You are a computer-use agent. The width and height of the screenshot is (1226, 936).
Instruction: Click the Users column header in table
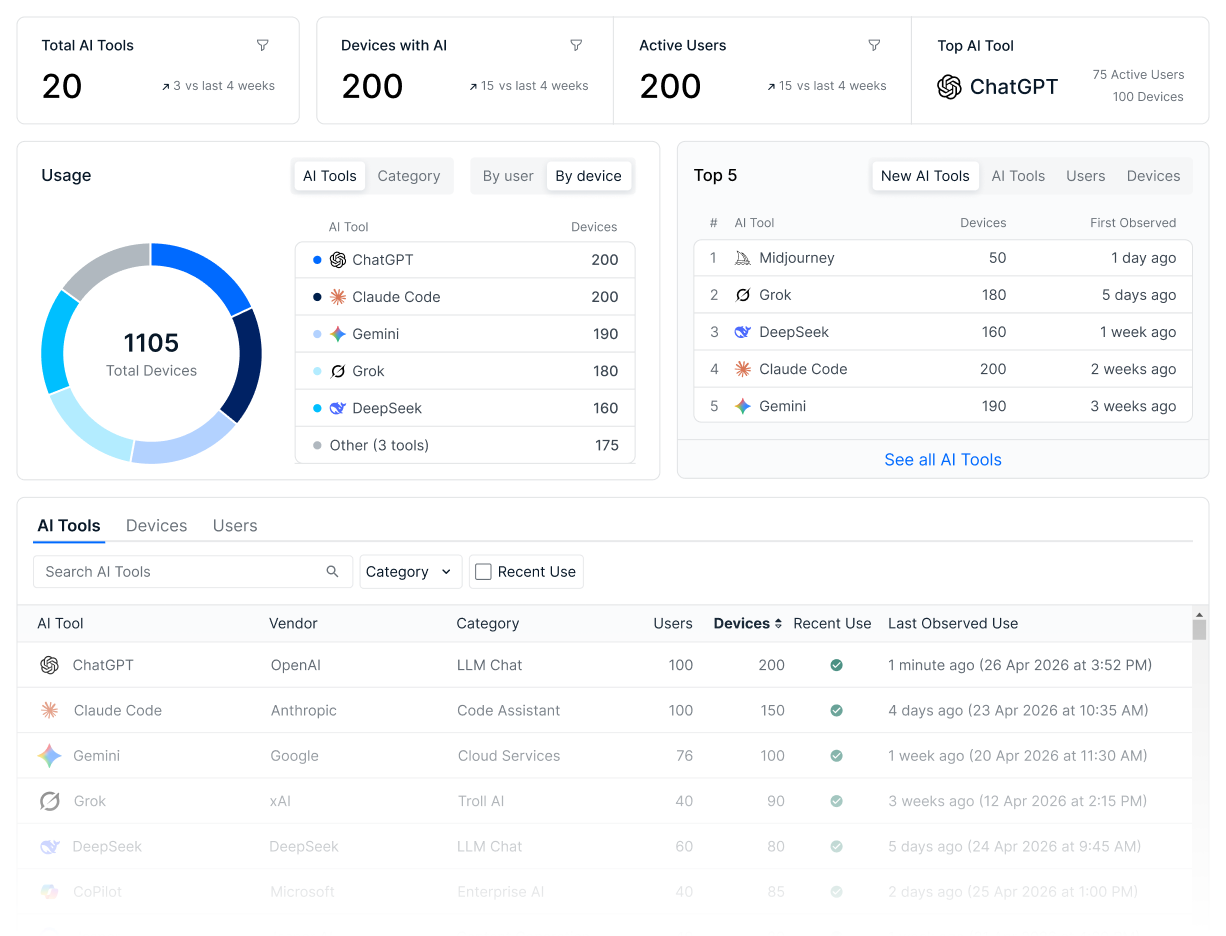click(x=673, y=623)
